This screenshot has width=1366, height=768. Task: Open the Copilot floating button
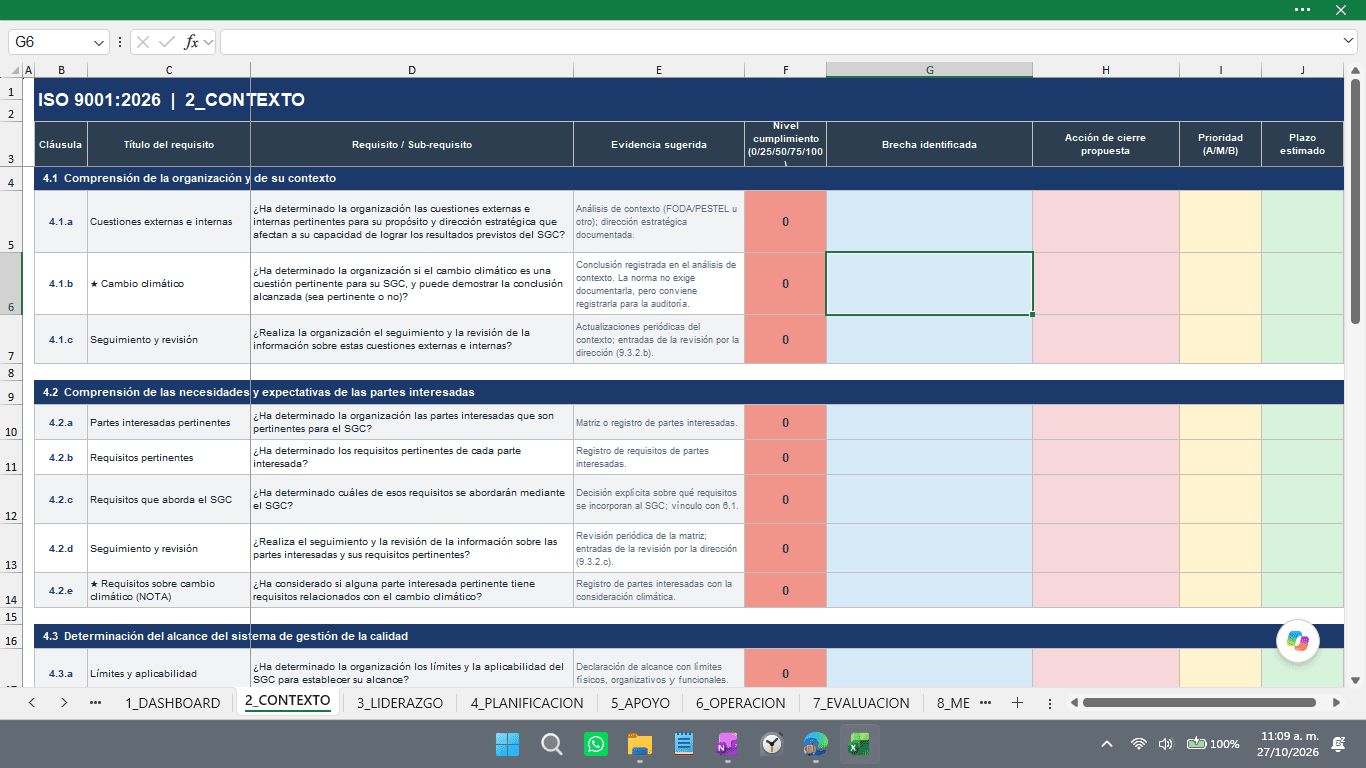pos(1298,641)
